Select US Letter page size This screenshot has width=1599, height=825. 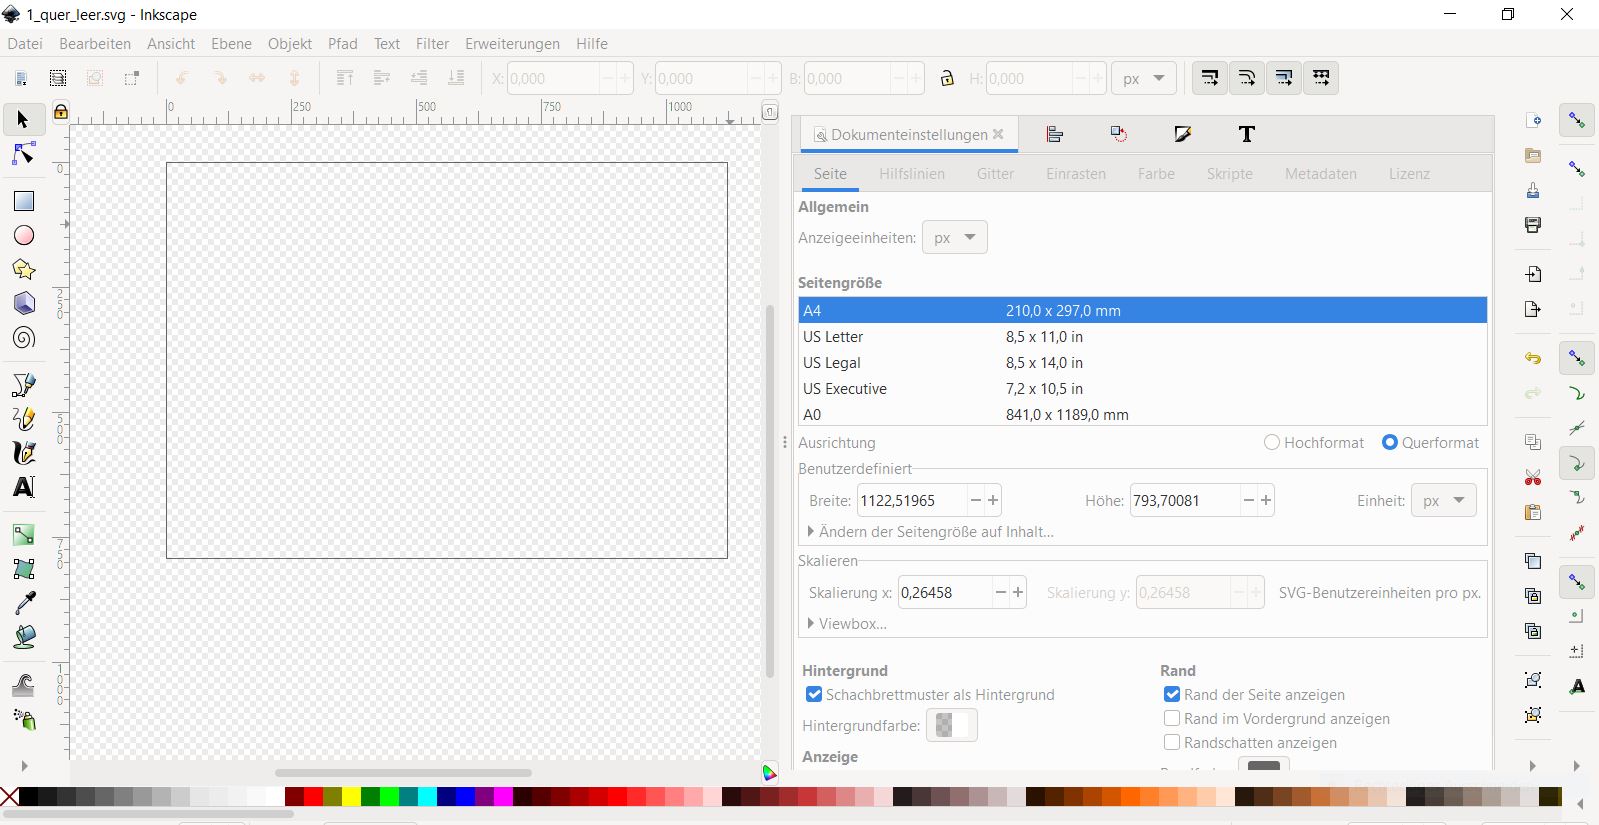tap(833, 337)
